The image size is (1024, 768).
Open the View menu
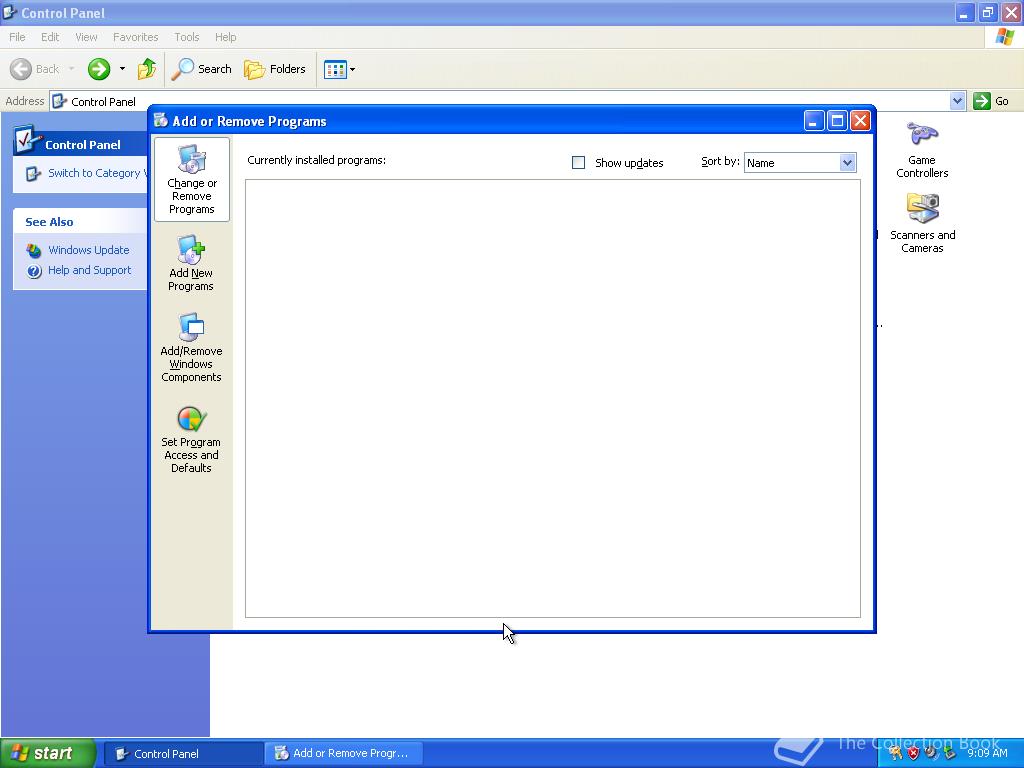click(86, 37)
